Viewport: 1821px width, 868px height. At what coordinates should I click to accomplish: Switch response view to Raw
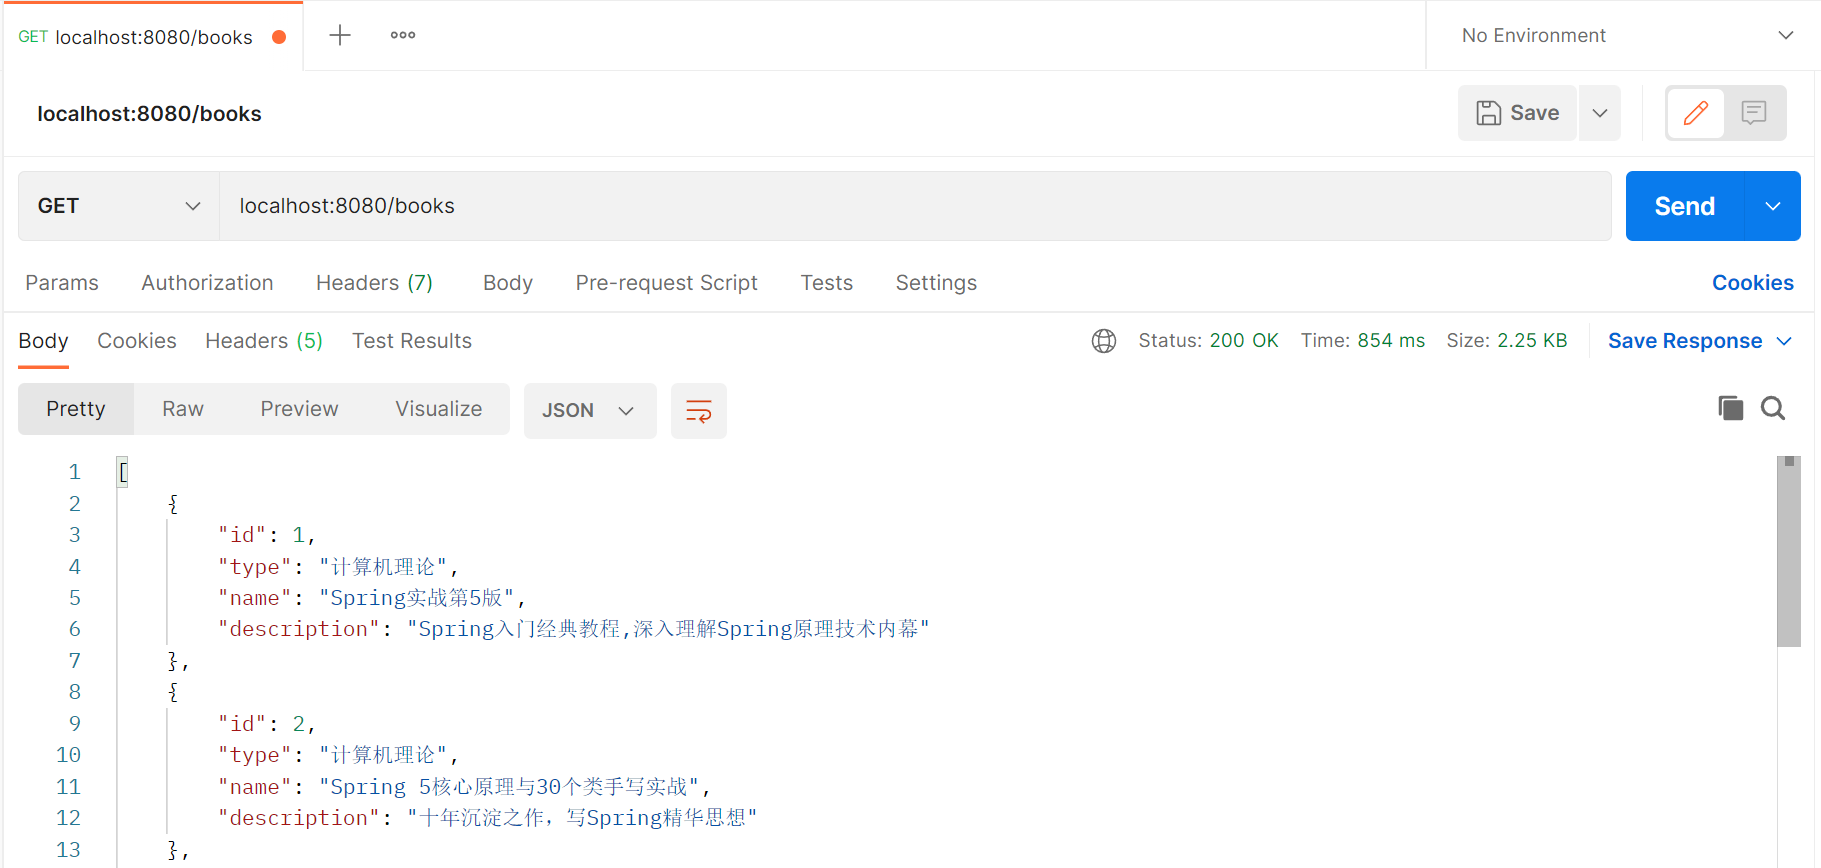click(183, 409)
